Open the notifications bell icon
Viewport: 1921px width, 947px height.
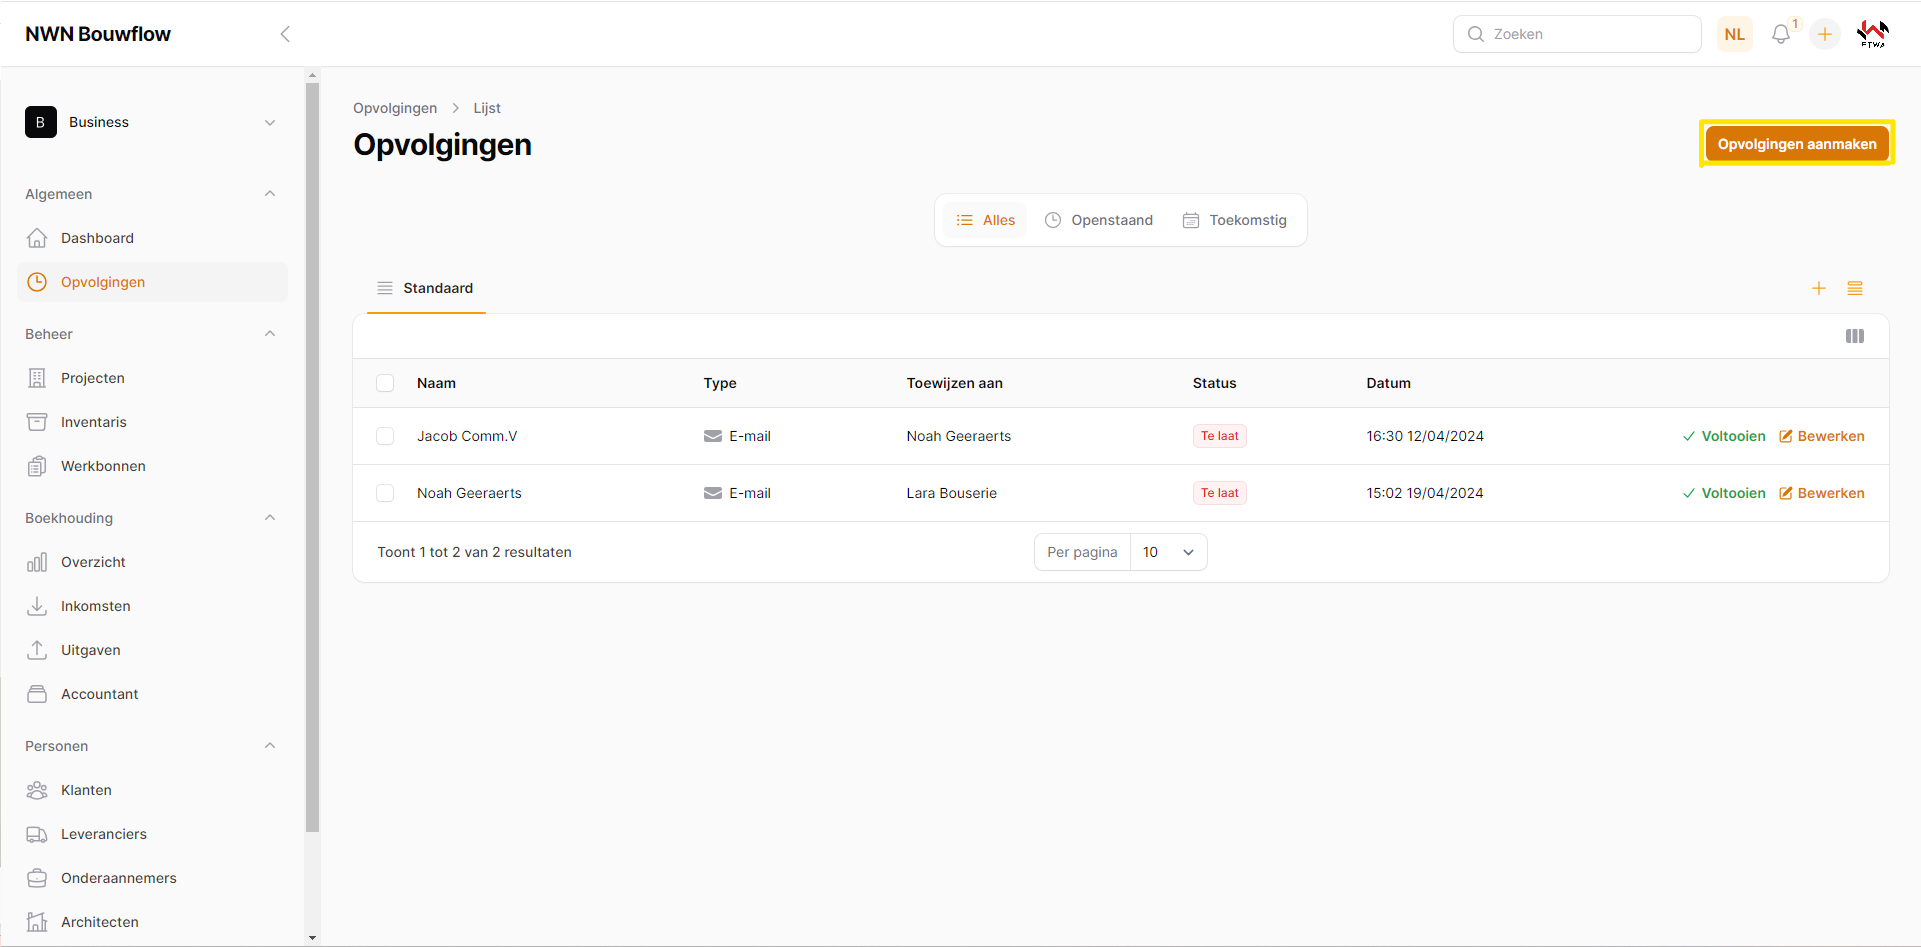[1781, 34]
